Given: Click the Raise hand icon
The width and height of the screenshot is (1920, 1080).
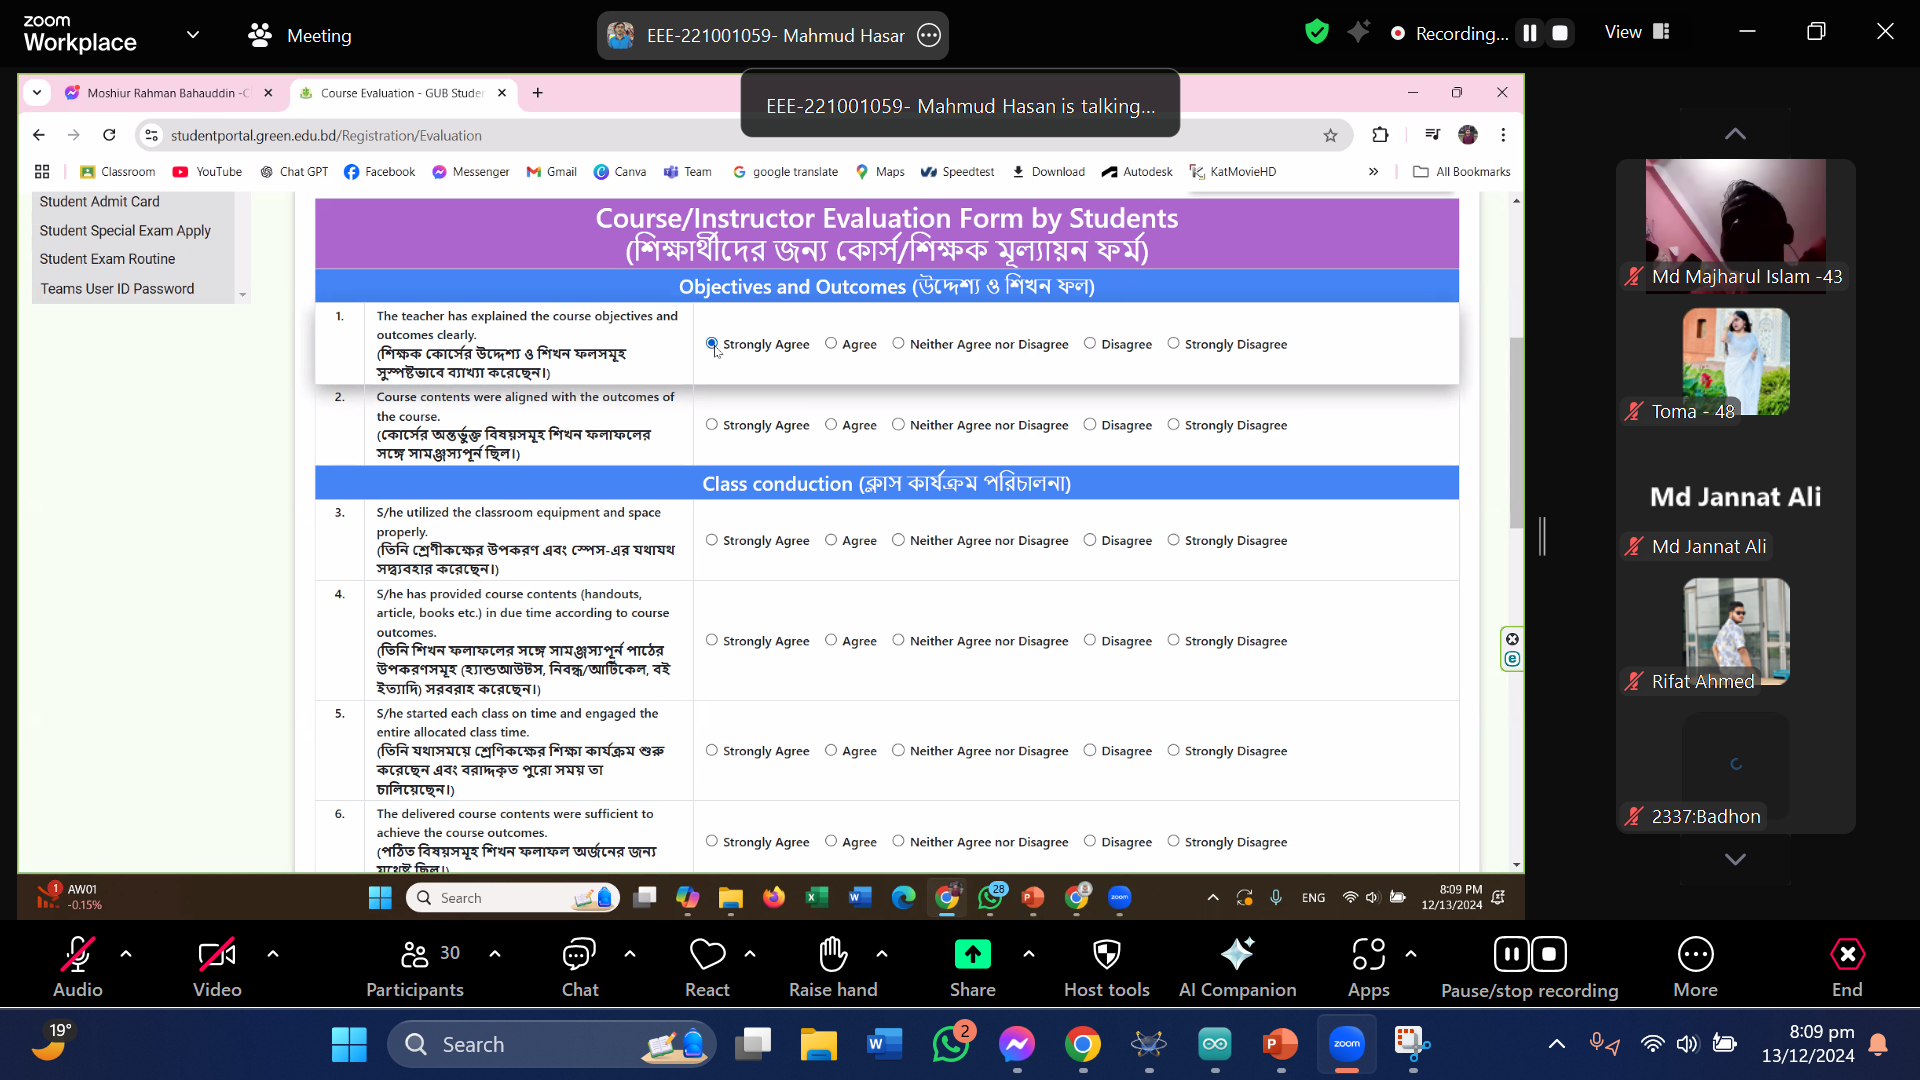Looking at the screenshot, I should 832,956.
